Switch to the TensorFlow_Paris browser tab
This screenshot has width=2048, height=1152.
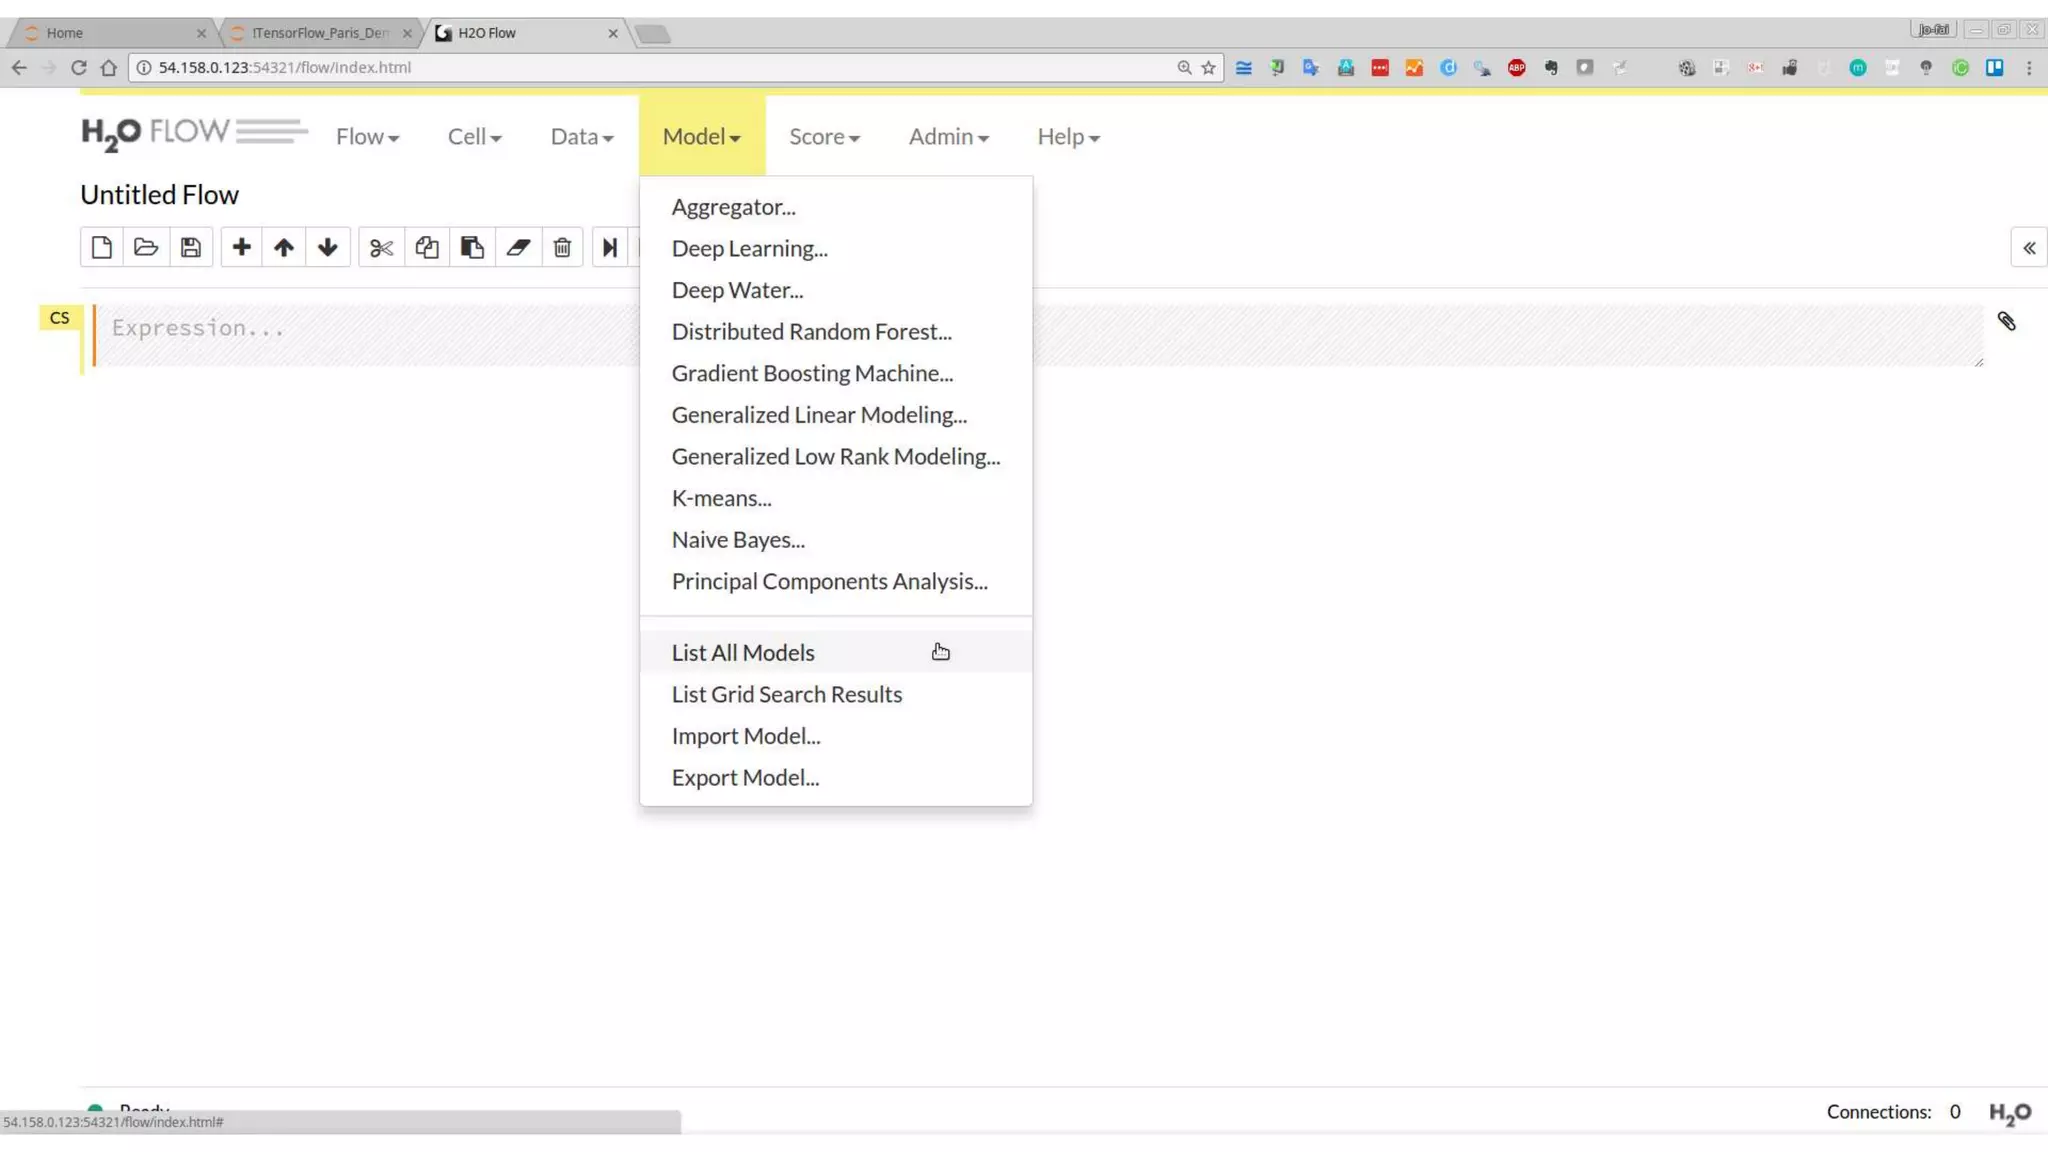coord(320,33)
